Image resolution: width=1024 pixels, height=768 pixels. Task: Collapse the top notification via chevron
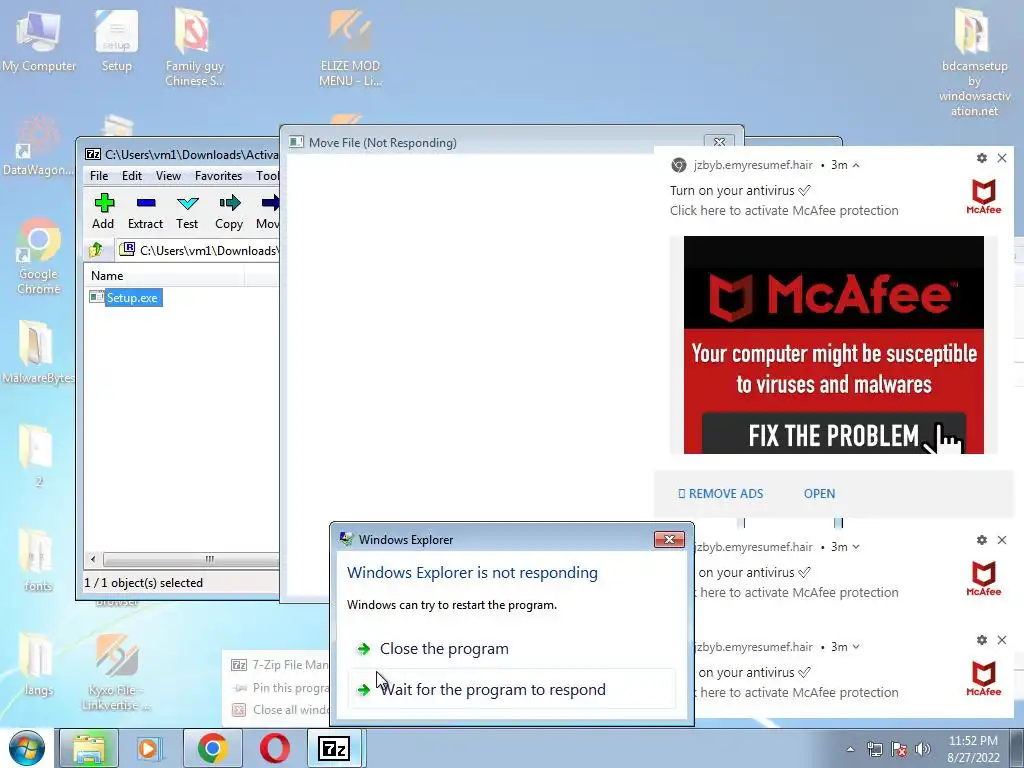856,165
